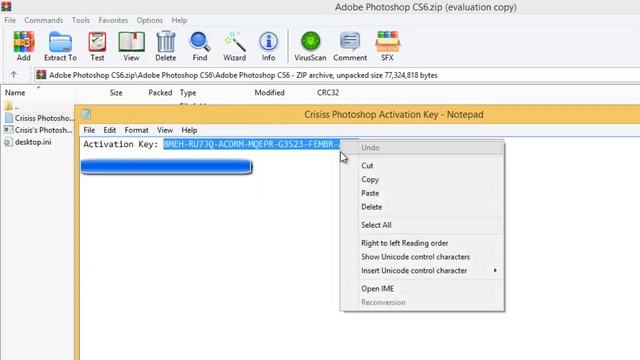Open WinRAR Tools menu
This screenshot has height=360, width=640.
coord(81,20)
